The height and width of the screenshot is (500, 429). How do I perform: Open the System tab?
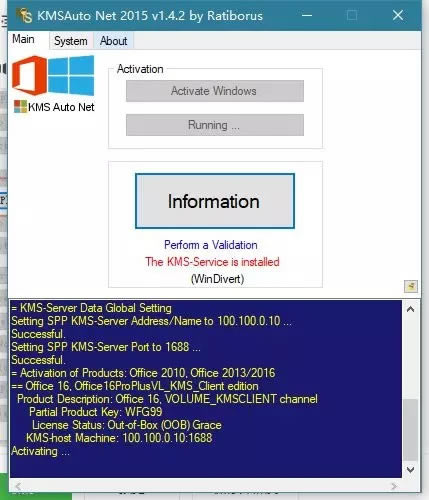tap(71, 41)
